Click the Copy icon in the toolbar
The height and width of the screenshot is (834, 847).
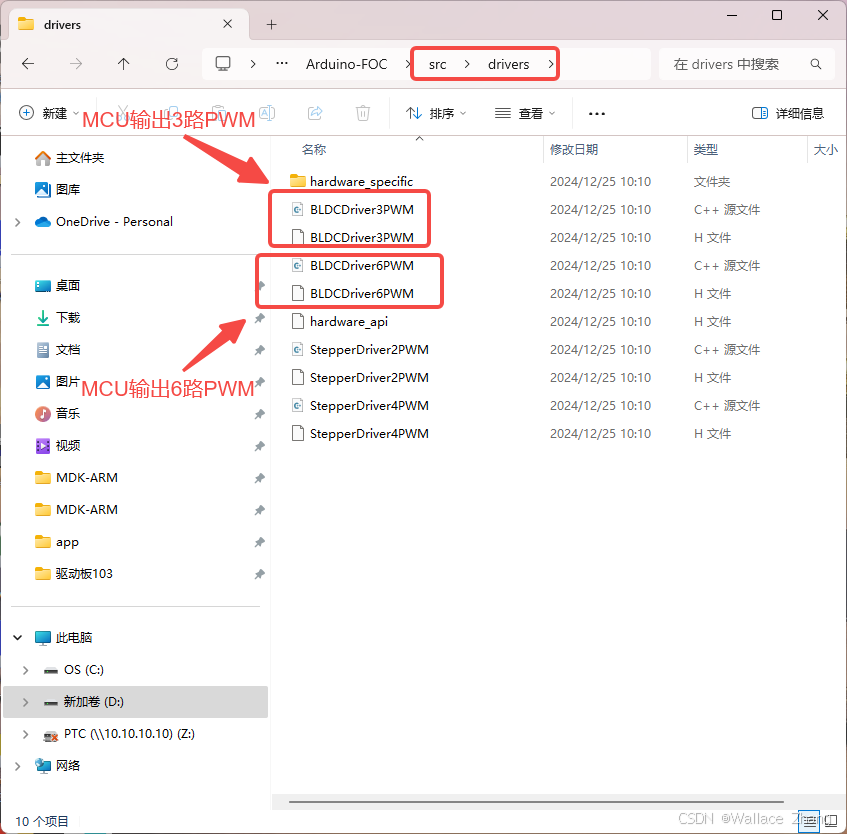(x=172, y=113)
